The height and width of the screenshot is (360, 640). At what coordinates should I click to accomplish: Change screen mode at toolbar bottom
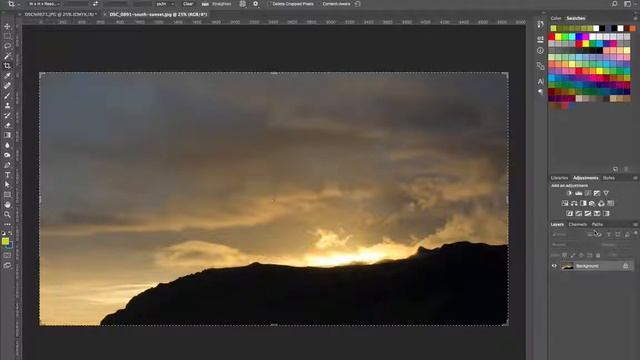7,265
